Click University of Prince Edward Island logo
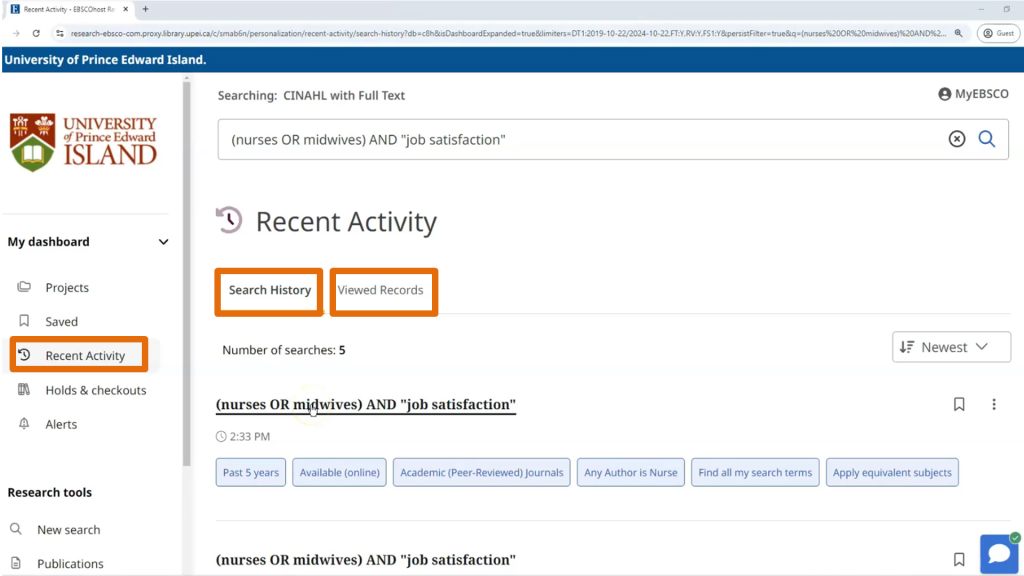 (x=84, y=142)
